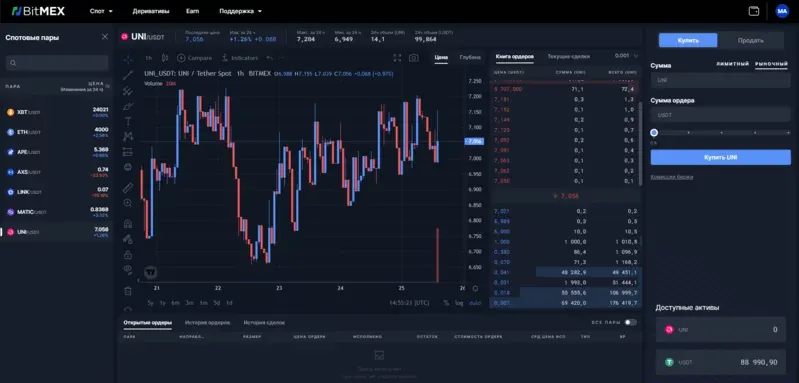The image size is (799, 383).
Task: Activate the zoom-in tool on chart
Action: [128, 203]
